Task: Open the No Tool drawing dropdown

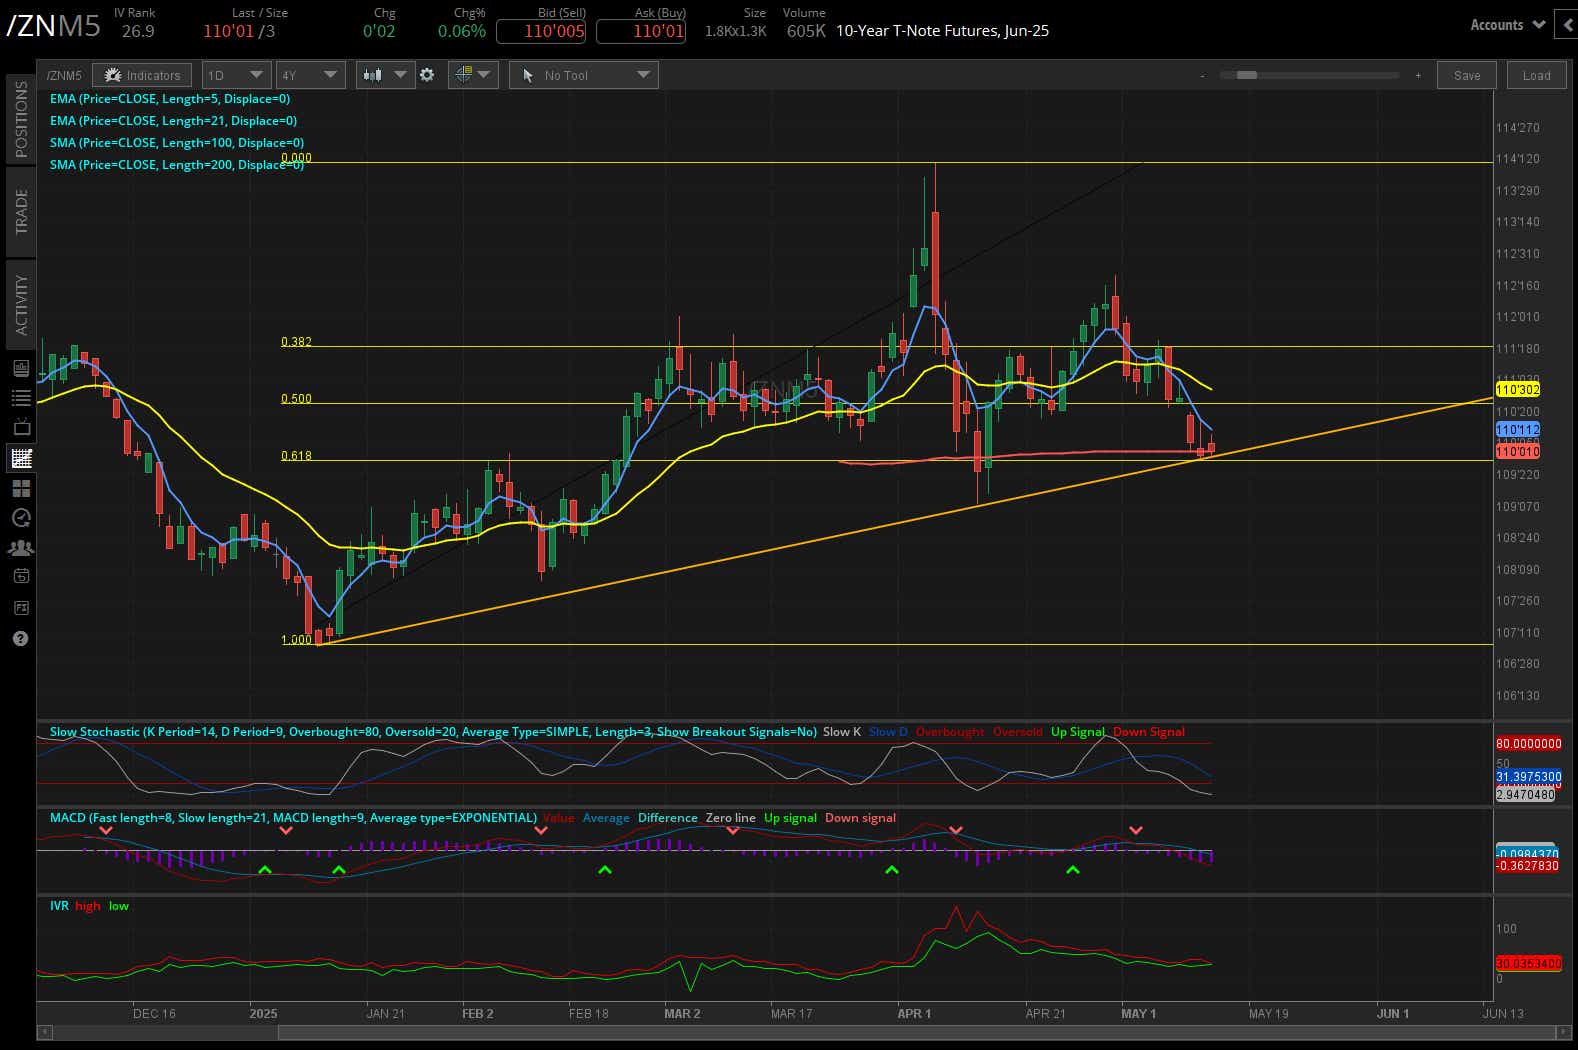Action: tap(583, 75)
